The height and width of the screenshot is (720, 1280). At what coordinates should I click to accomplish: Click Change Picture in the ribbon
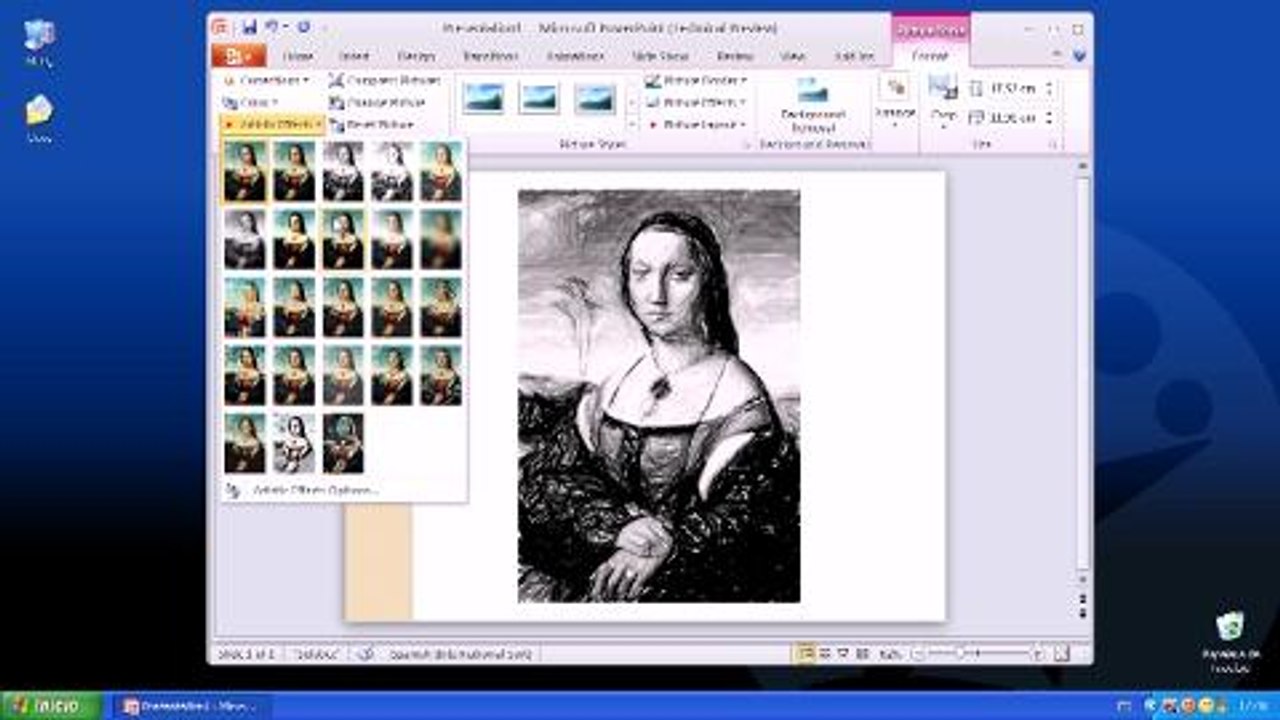point(377,102)
